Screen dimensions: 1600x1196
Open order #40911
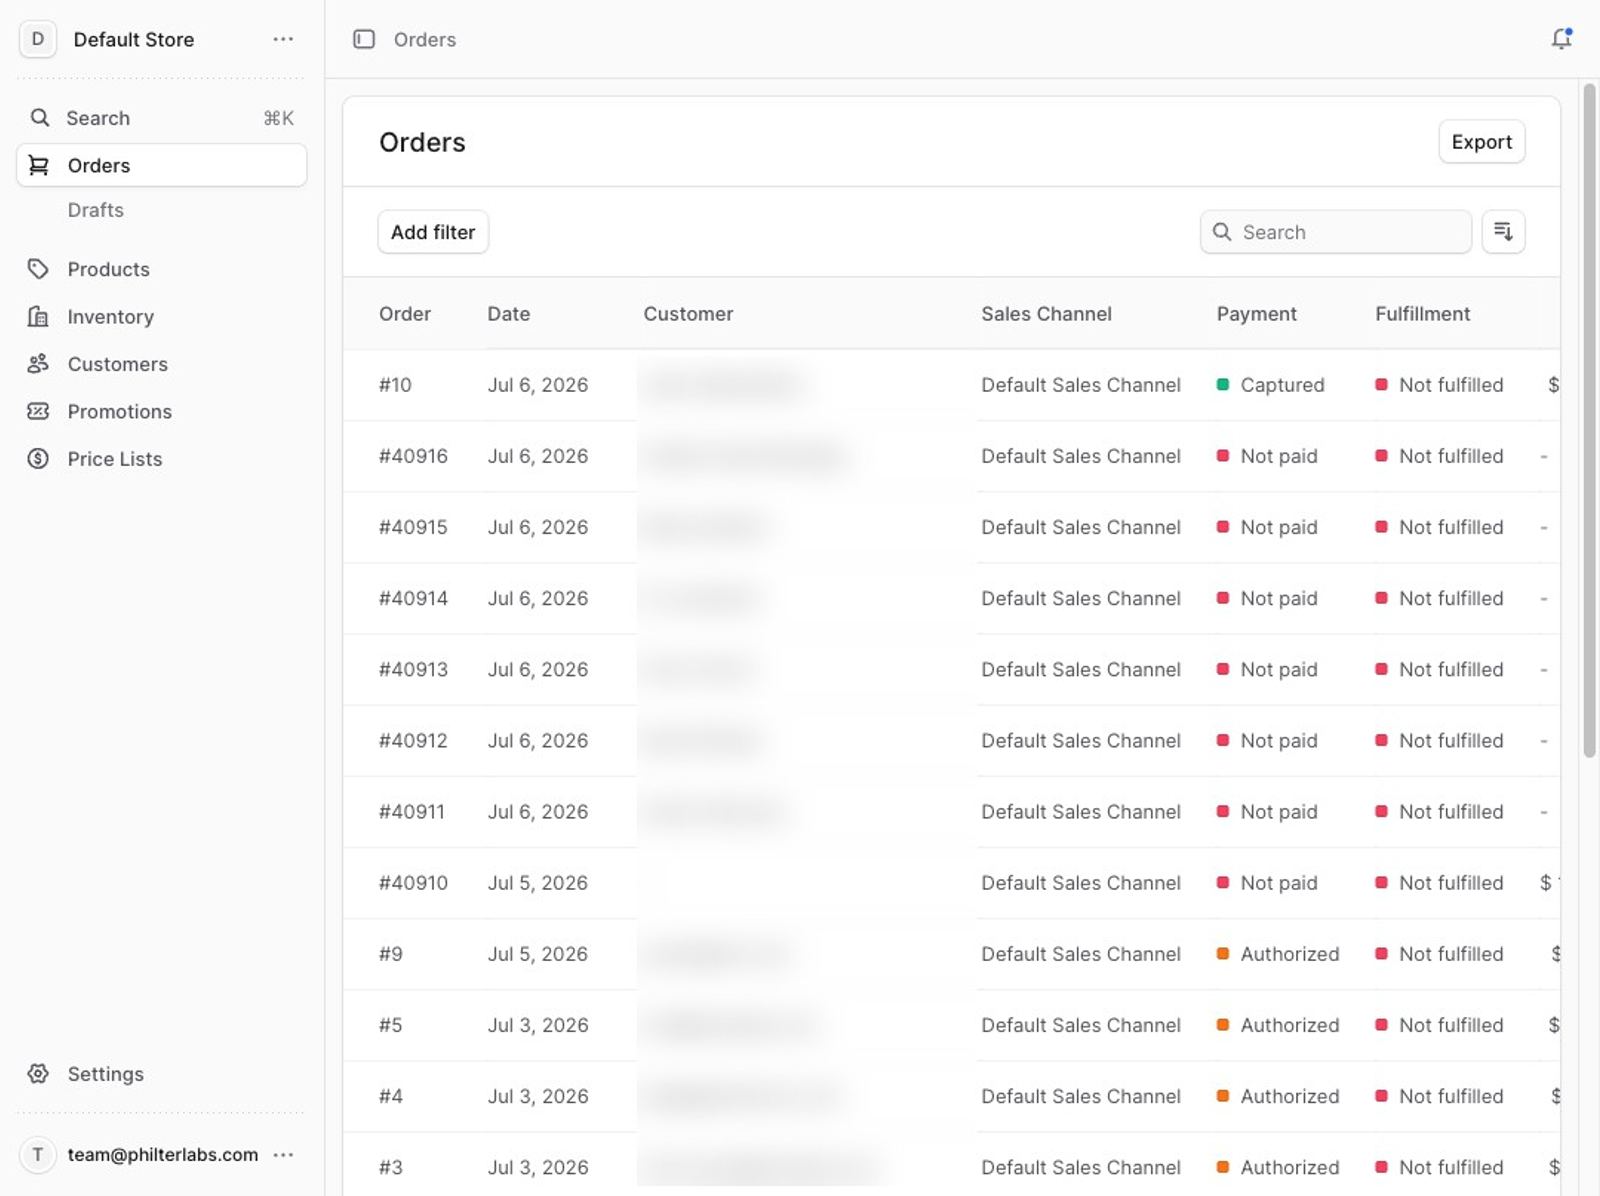coord(951,811)
